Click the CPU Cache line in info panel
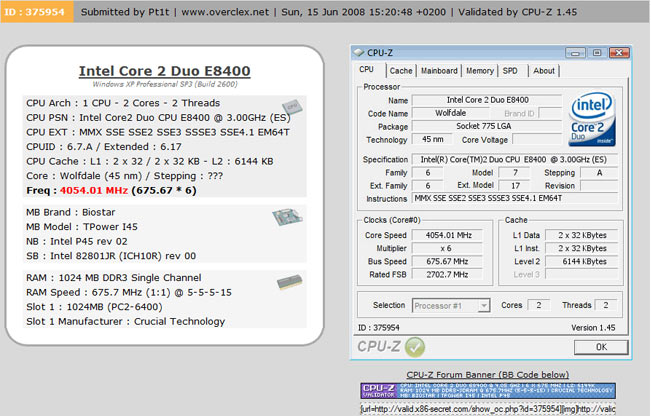The height and width of the screenshot is (416, 651). click(149, 161)
